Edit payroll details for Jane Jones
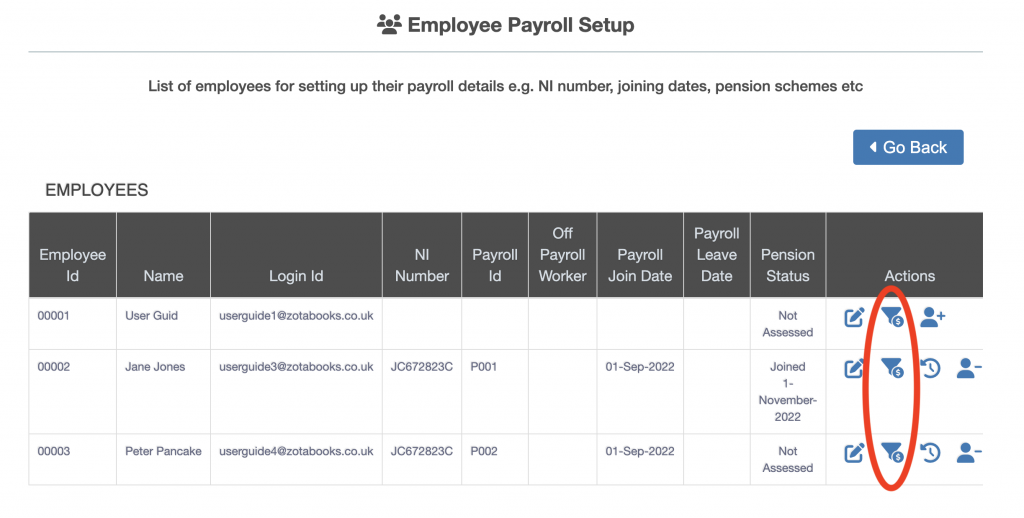This screenshot has width=1024, height=518. coord(854,369)
